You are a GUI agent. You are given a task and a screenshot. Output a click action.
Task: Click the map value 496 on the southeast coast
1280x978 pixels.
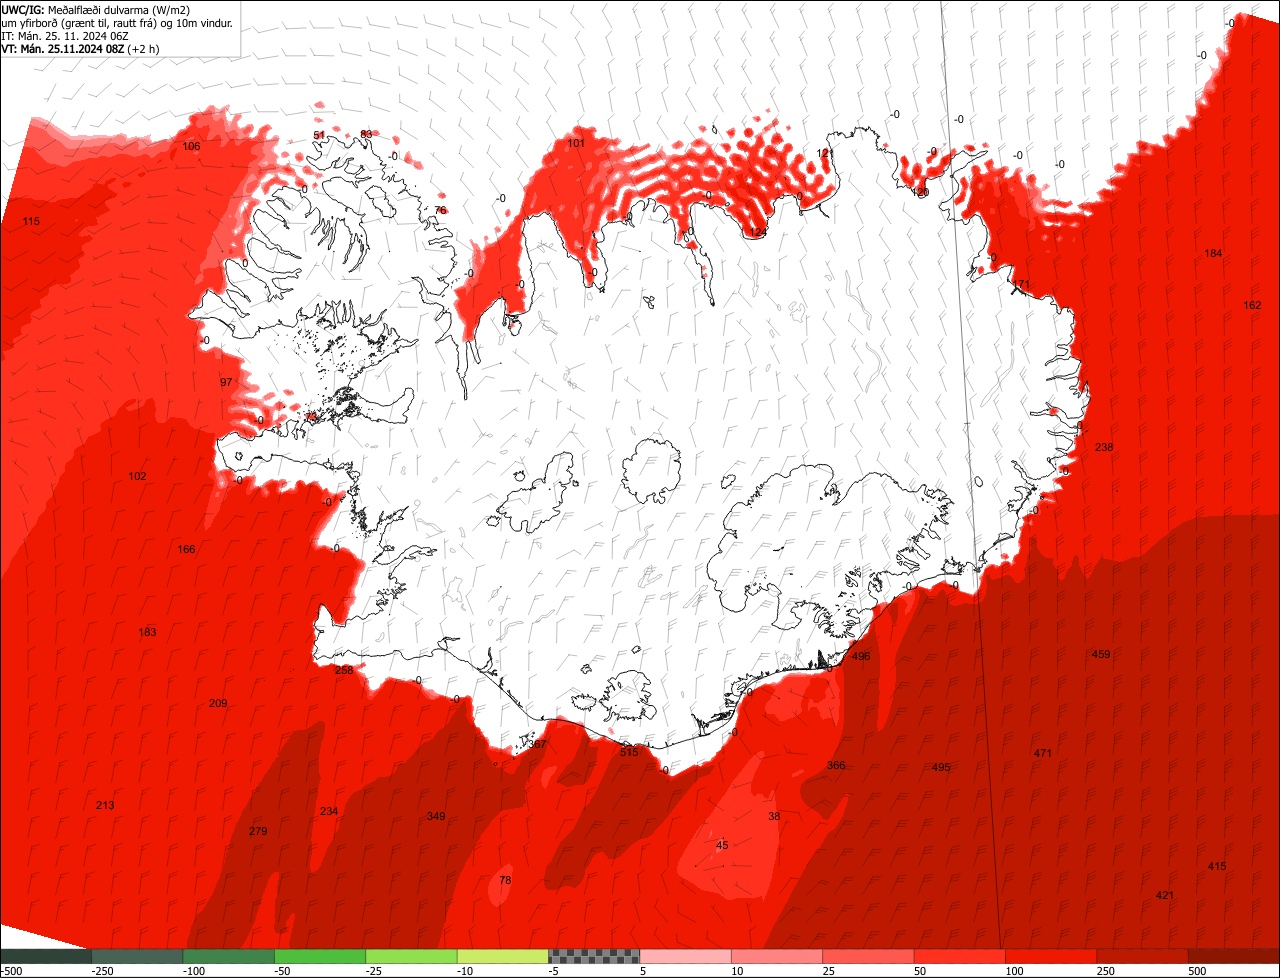[861, 656]
